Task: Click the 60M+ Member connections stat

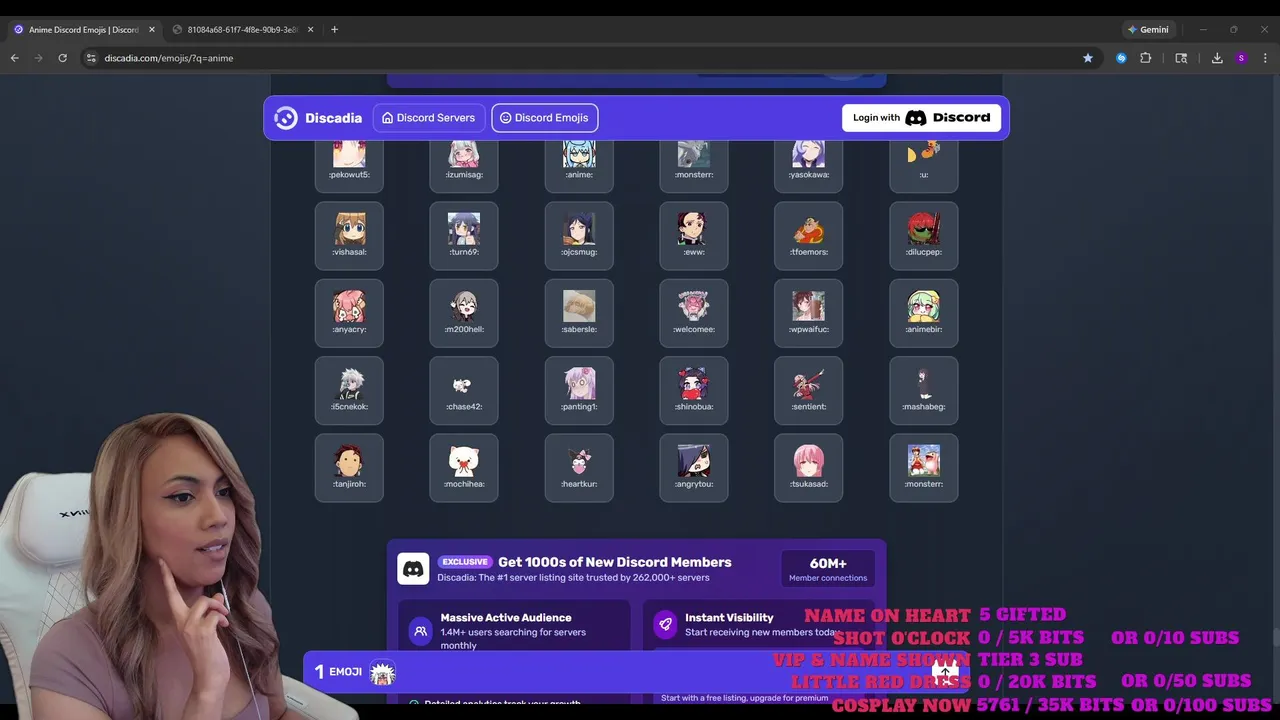Action: [x=828, y=569]
